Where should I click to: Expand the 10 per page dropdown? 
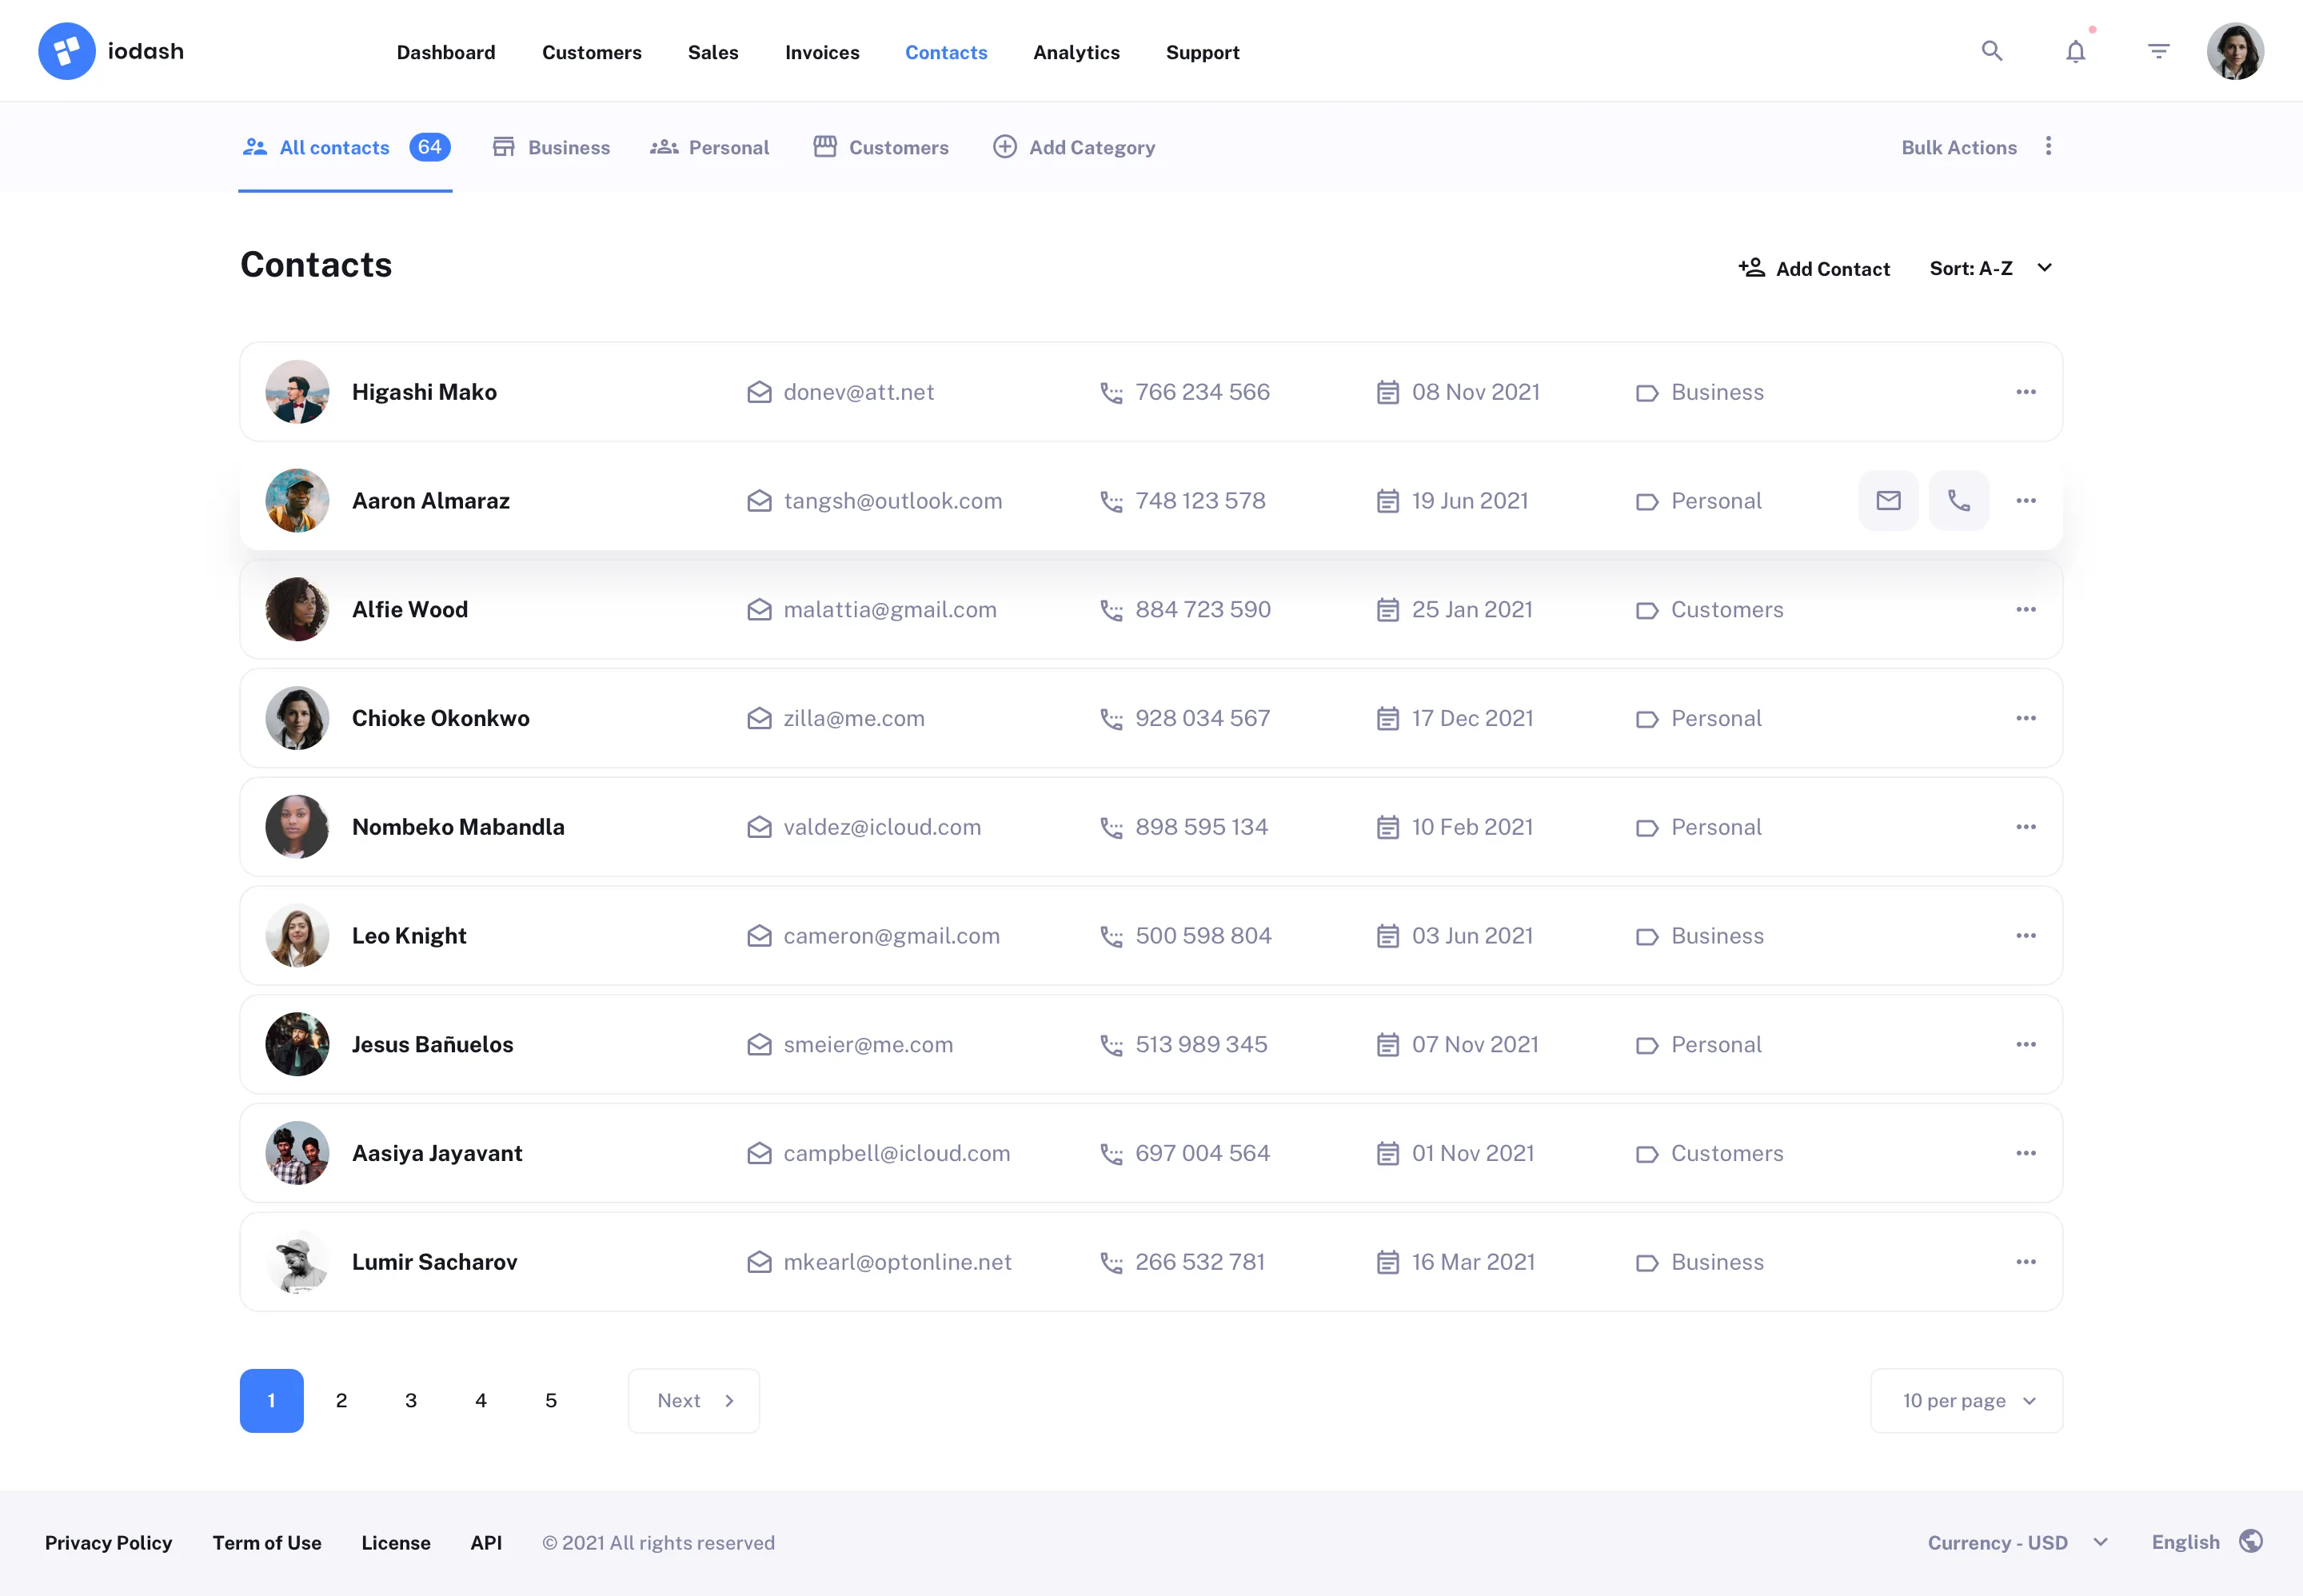point(1966,1400)
